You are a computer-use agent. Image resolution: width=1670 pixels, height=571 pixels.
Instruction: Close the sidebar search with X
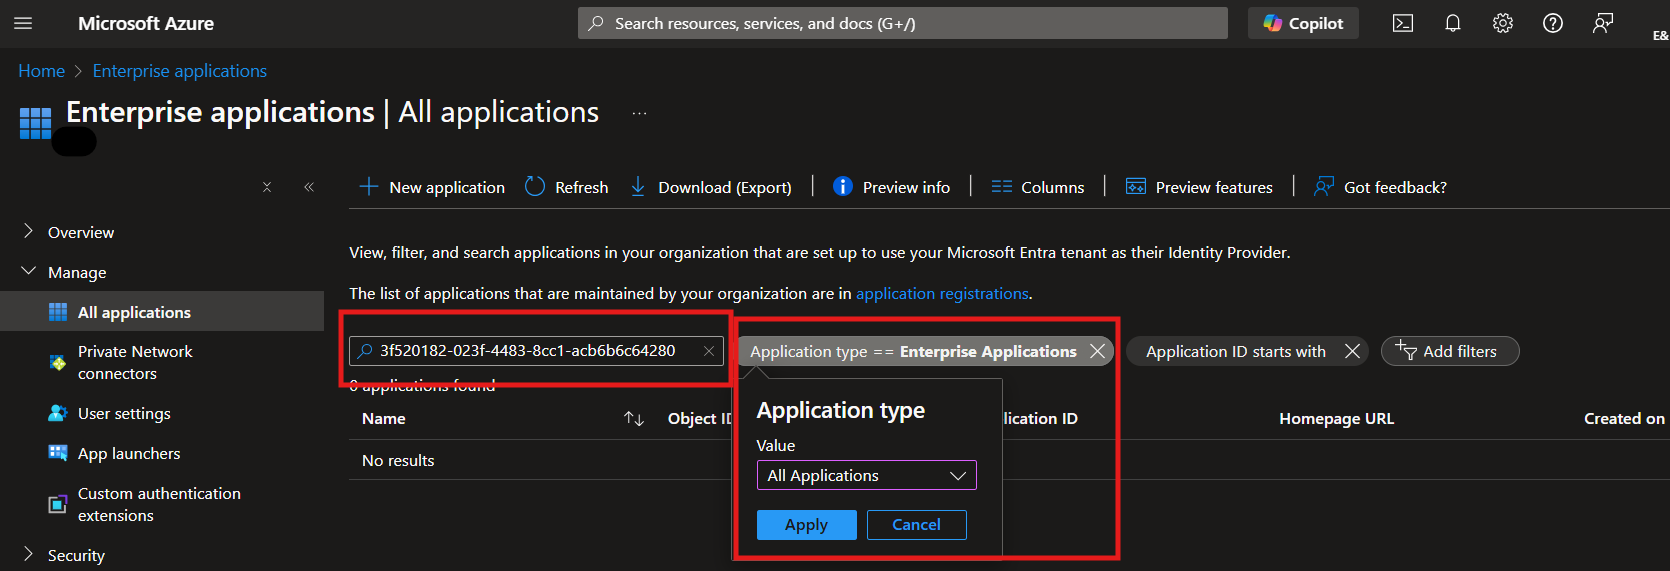267,187
